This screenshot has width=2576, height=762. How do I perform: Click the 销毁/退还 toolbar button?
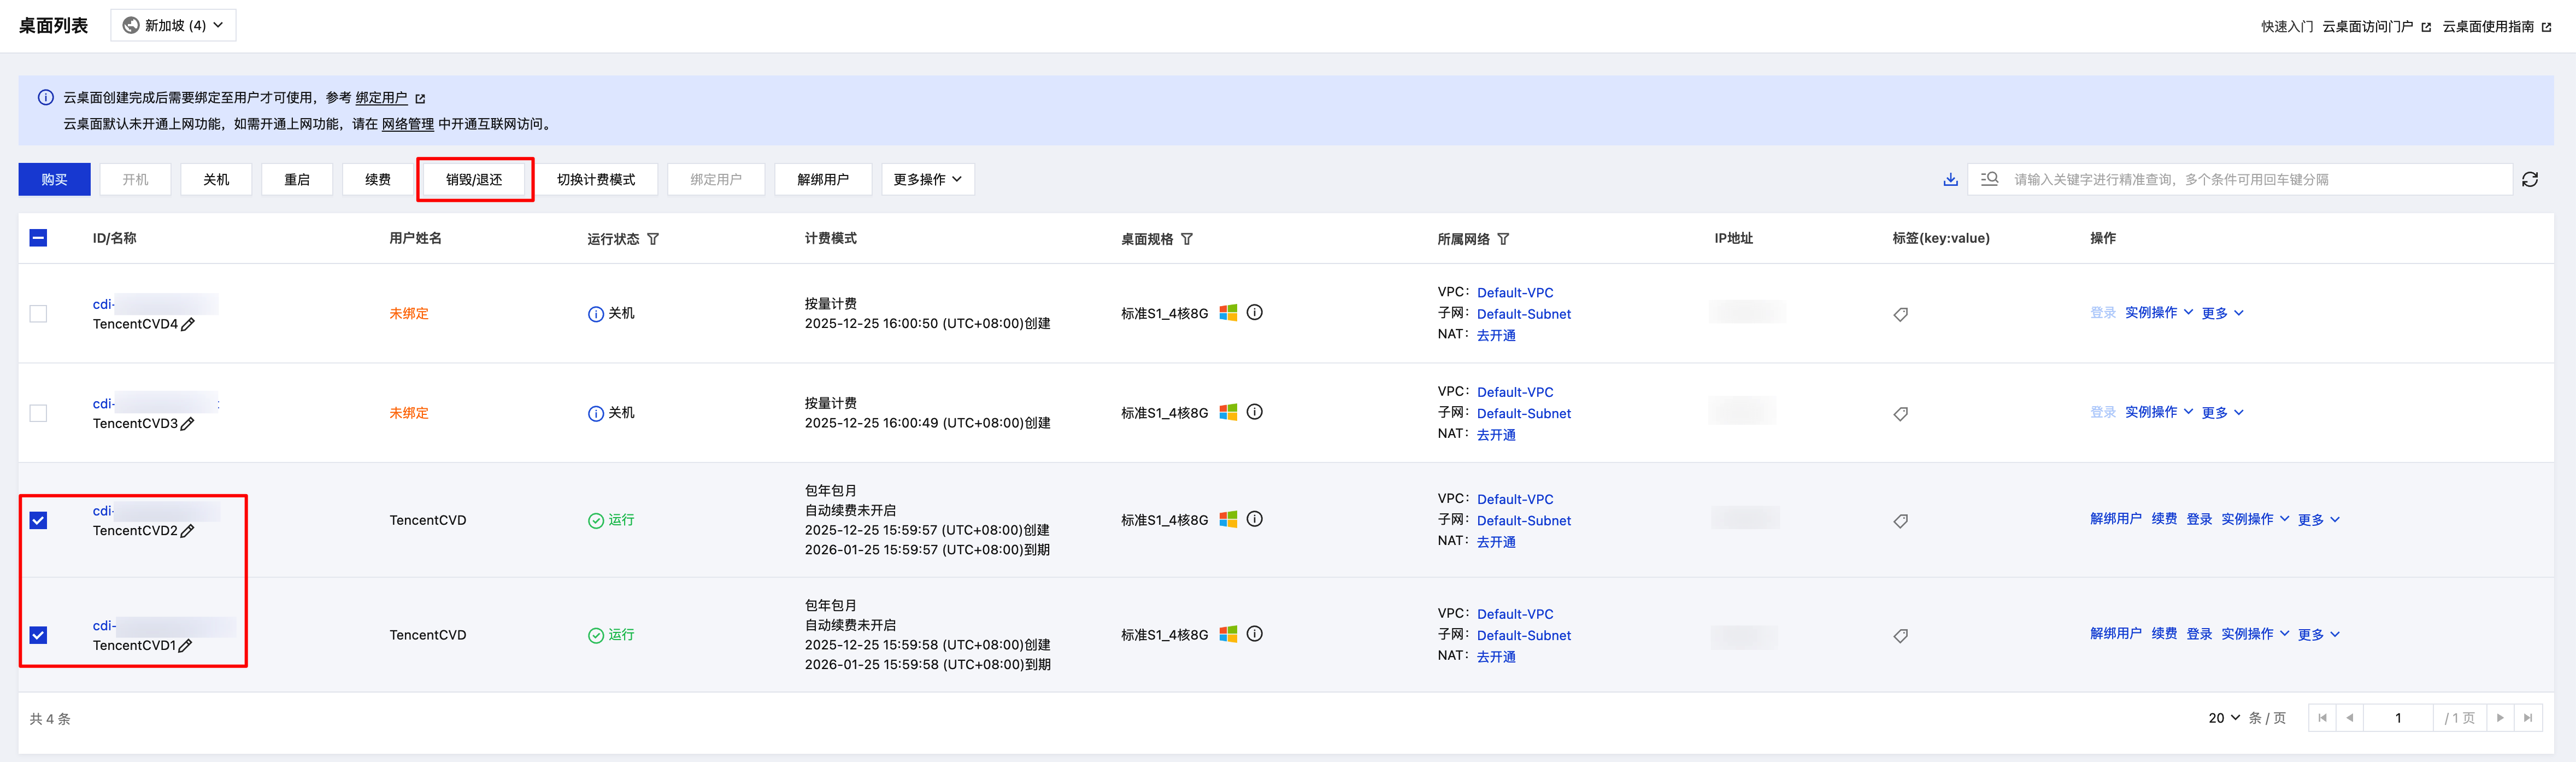pos(474,180)
